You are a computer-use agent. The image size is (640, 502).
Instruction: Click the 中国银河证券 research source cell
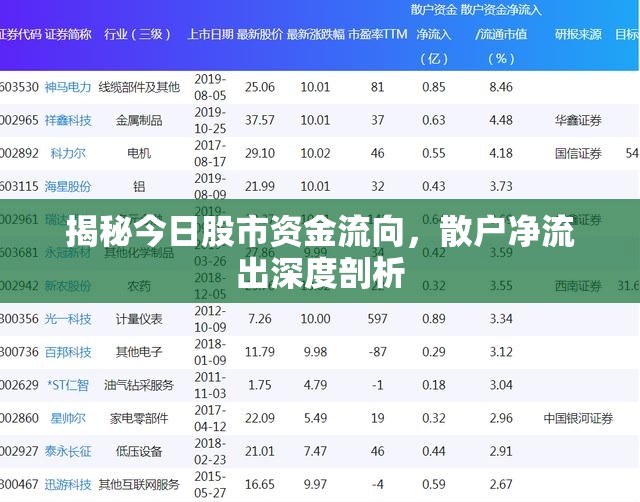[x=578, y=418]
